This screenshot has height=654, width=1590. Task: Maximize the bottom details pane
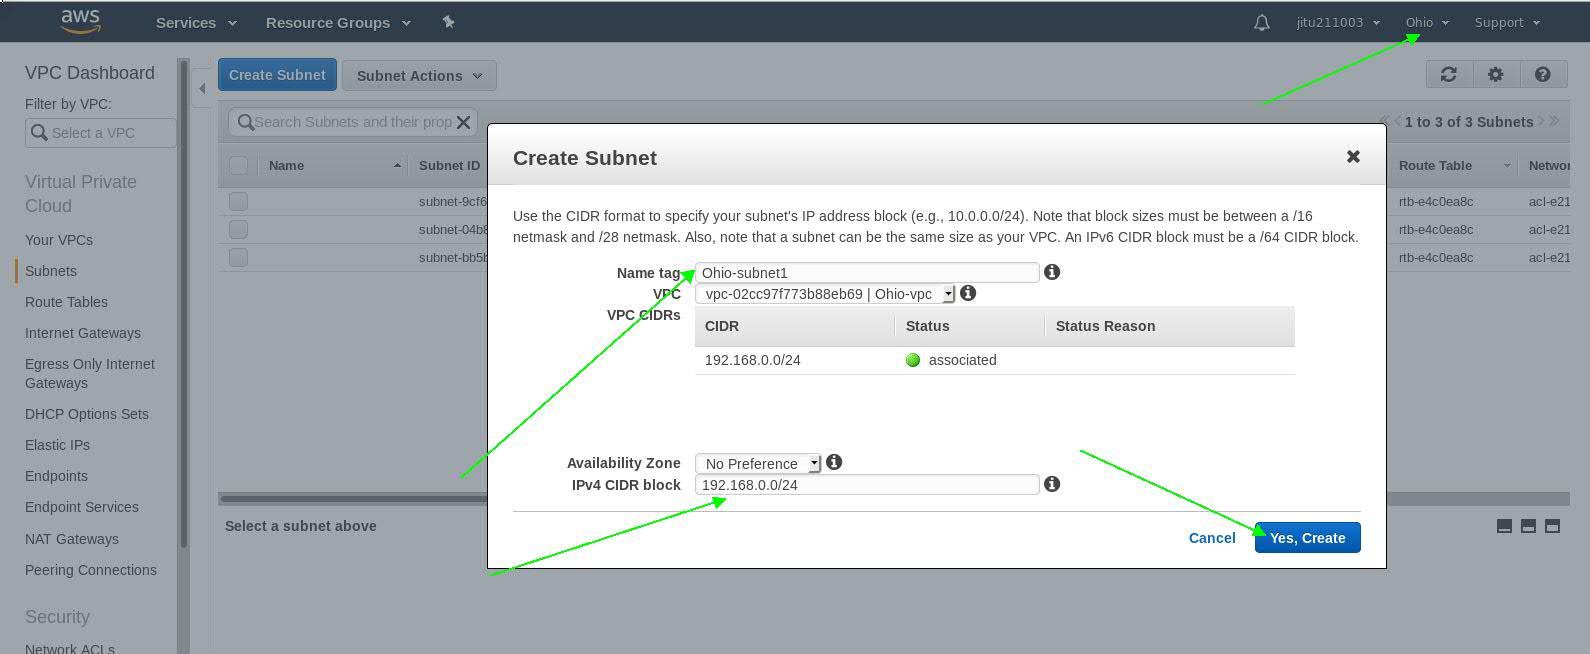pos(1552,526)
